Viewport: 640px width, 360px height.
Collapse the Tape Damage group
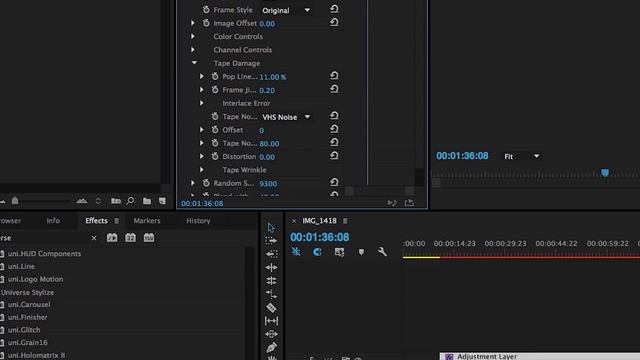pos(194,63)
